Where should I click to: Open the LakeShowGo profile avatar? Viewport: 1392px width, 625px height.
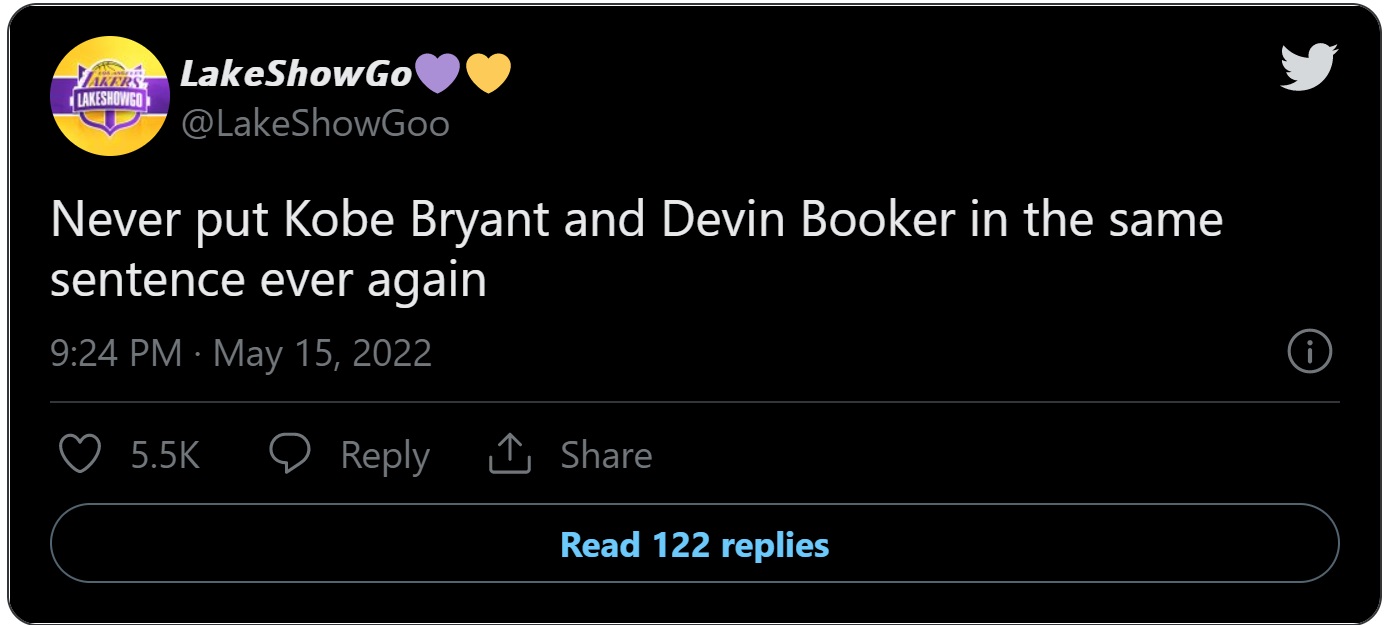(109, 96)
